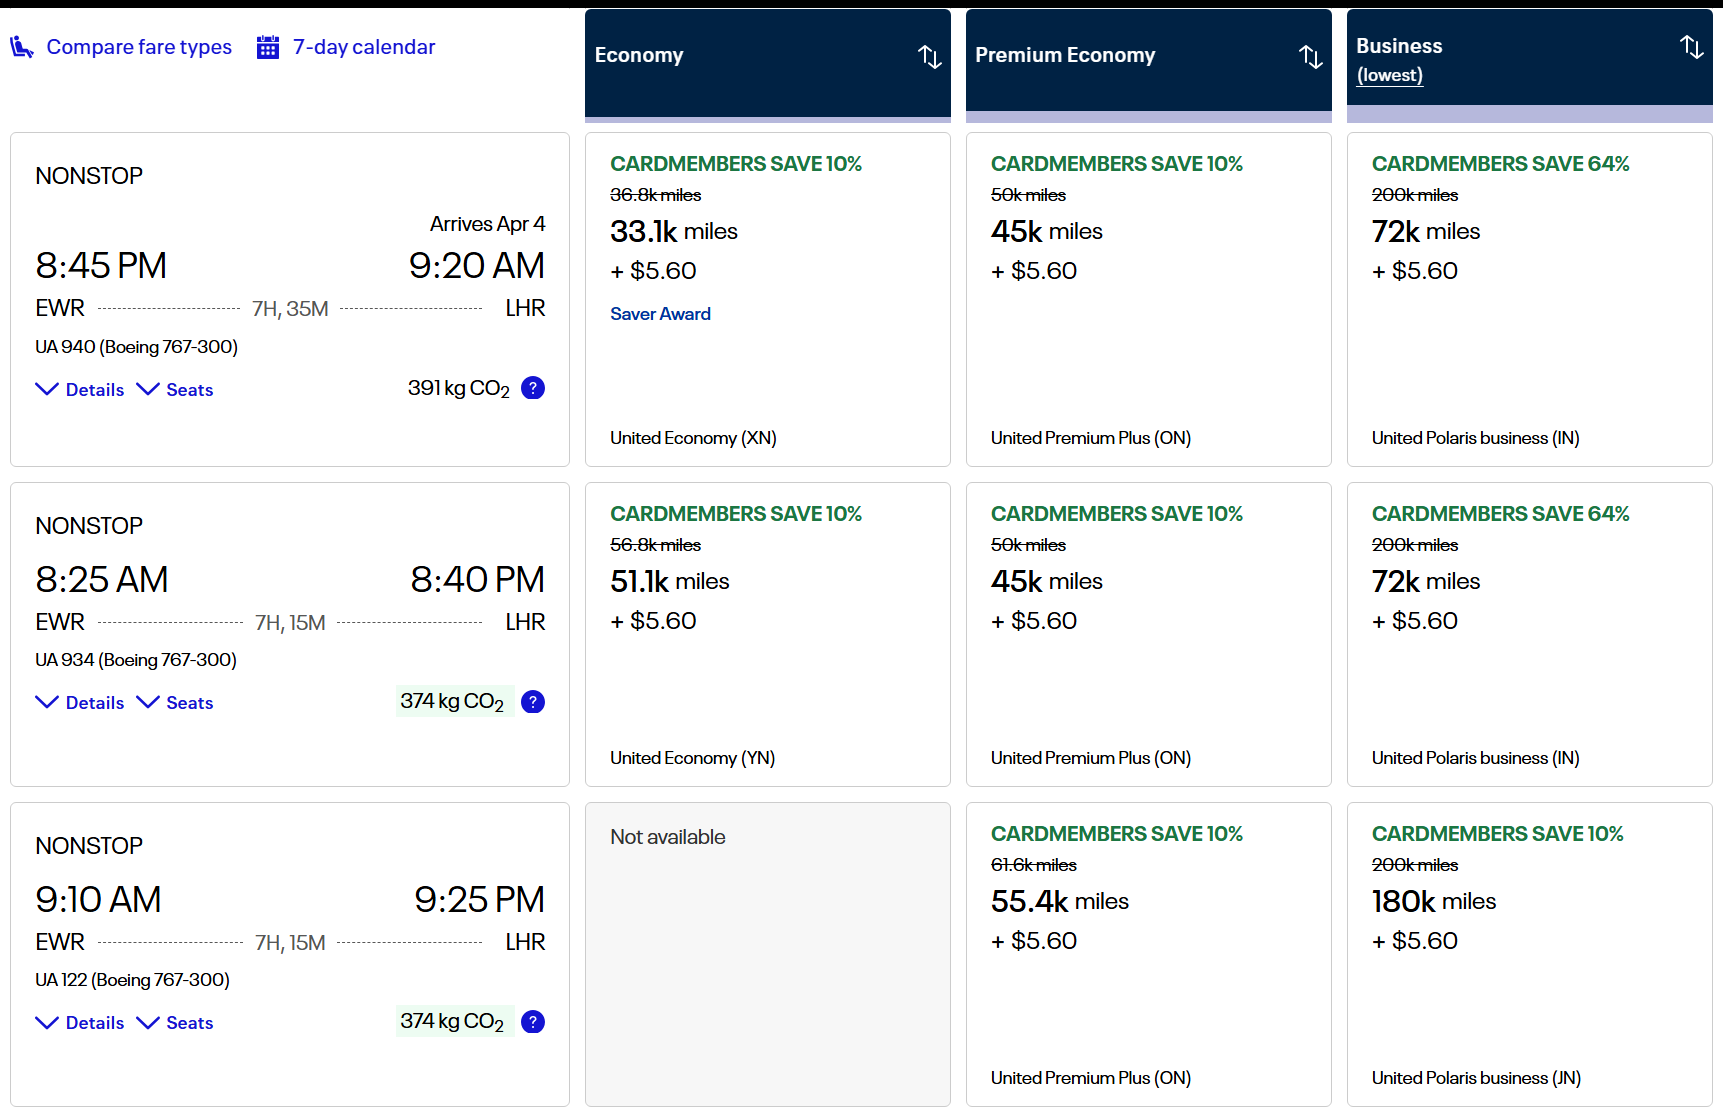Open the 7-day calendar link
Viewport: 1723px width, 1110px height.
tap(363, 47)
